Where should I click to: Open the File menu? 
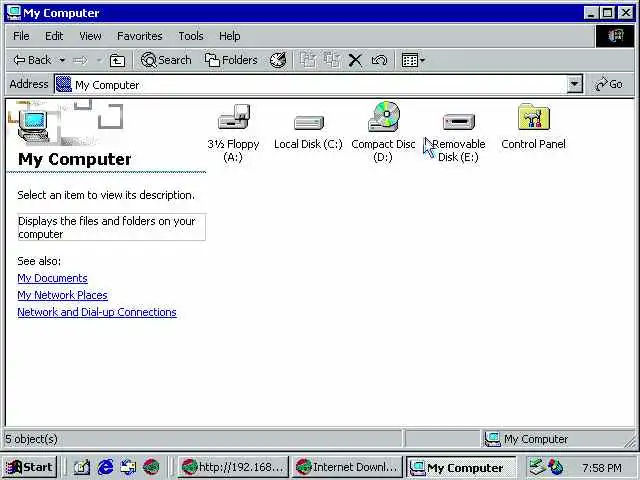pos(21,36)
